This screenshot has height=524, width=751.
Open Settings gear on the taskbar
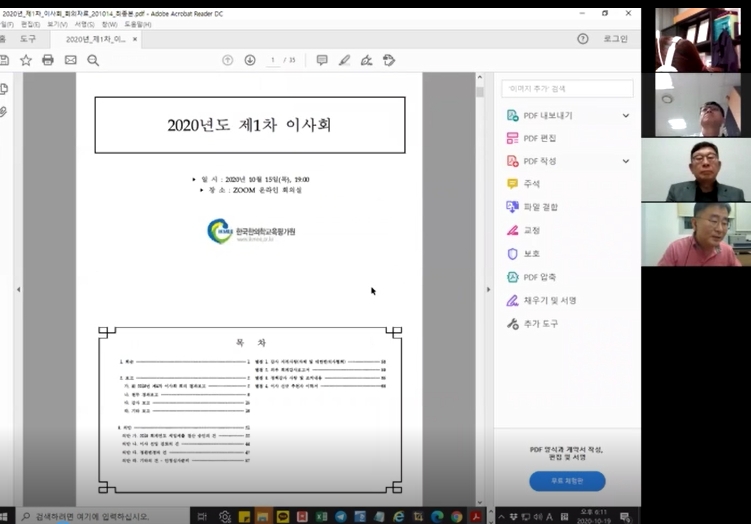(225, 516)
